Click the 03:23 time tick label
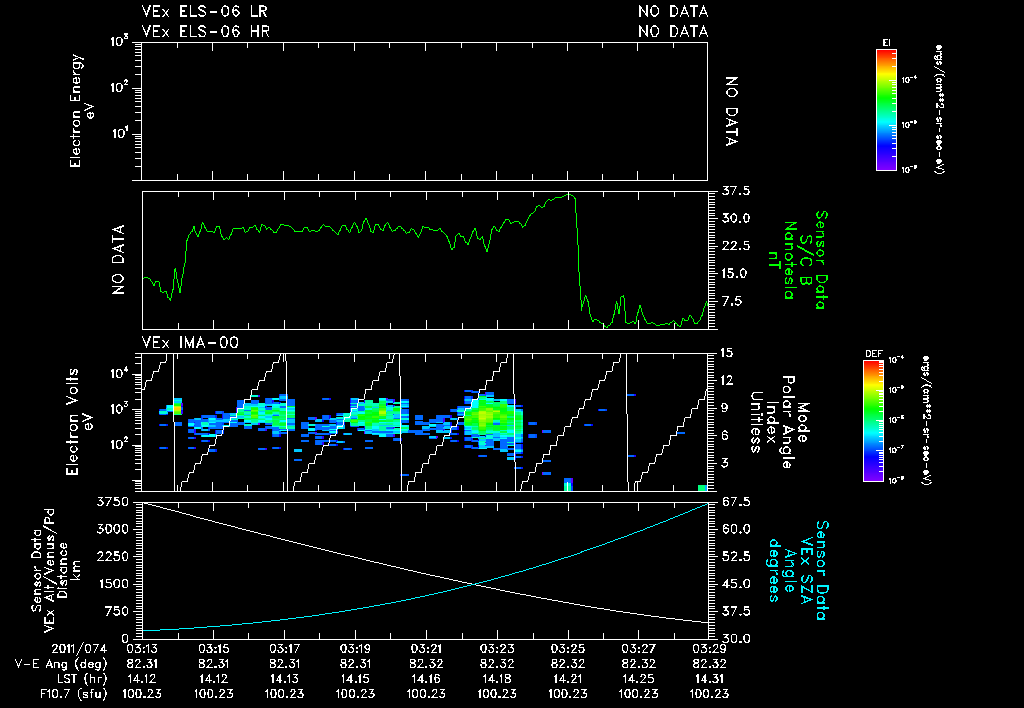The image size is (1024, 708). 497,649
